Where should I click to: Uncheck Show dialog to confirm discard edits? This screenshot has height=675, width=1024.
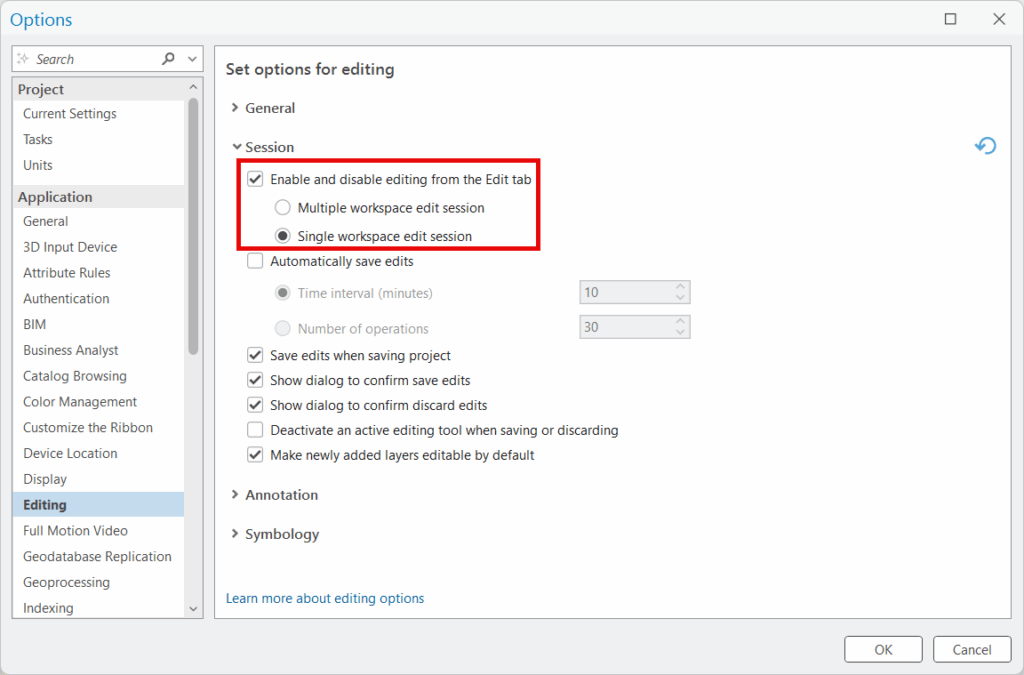255,405
